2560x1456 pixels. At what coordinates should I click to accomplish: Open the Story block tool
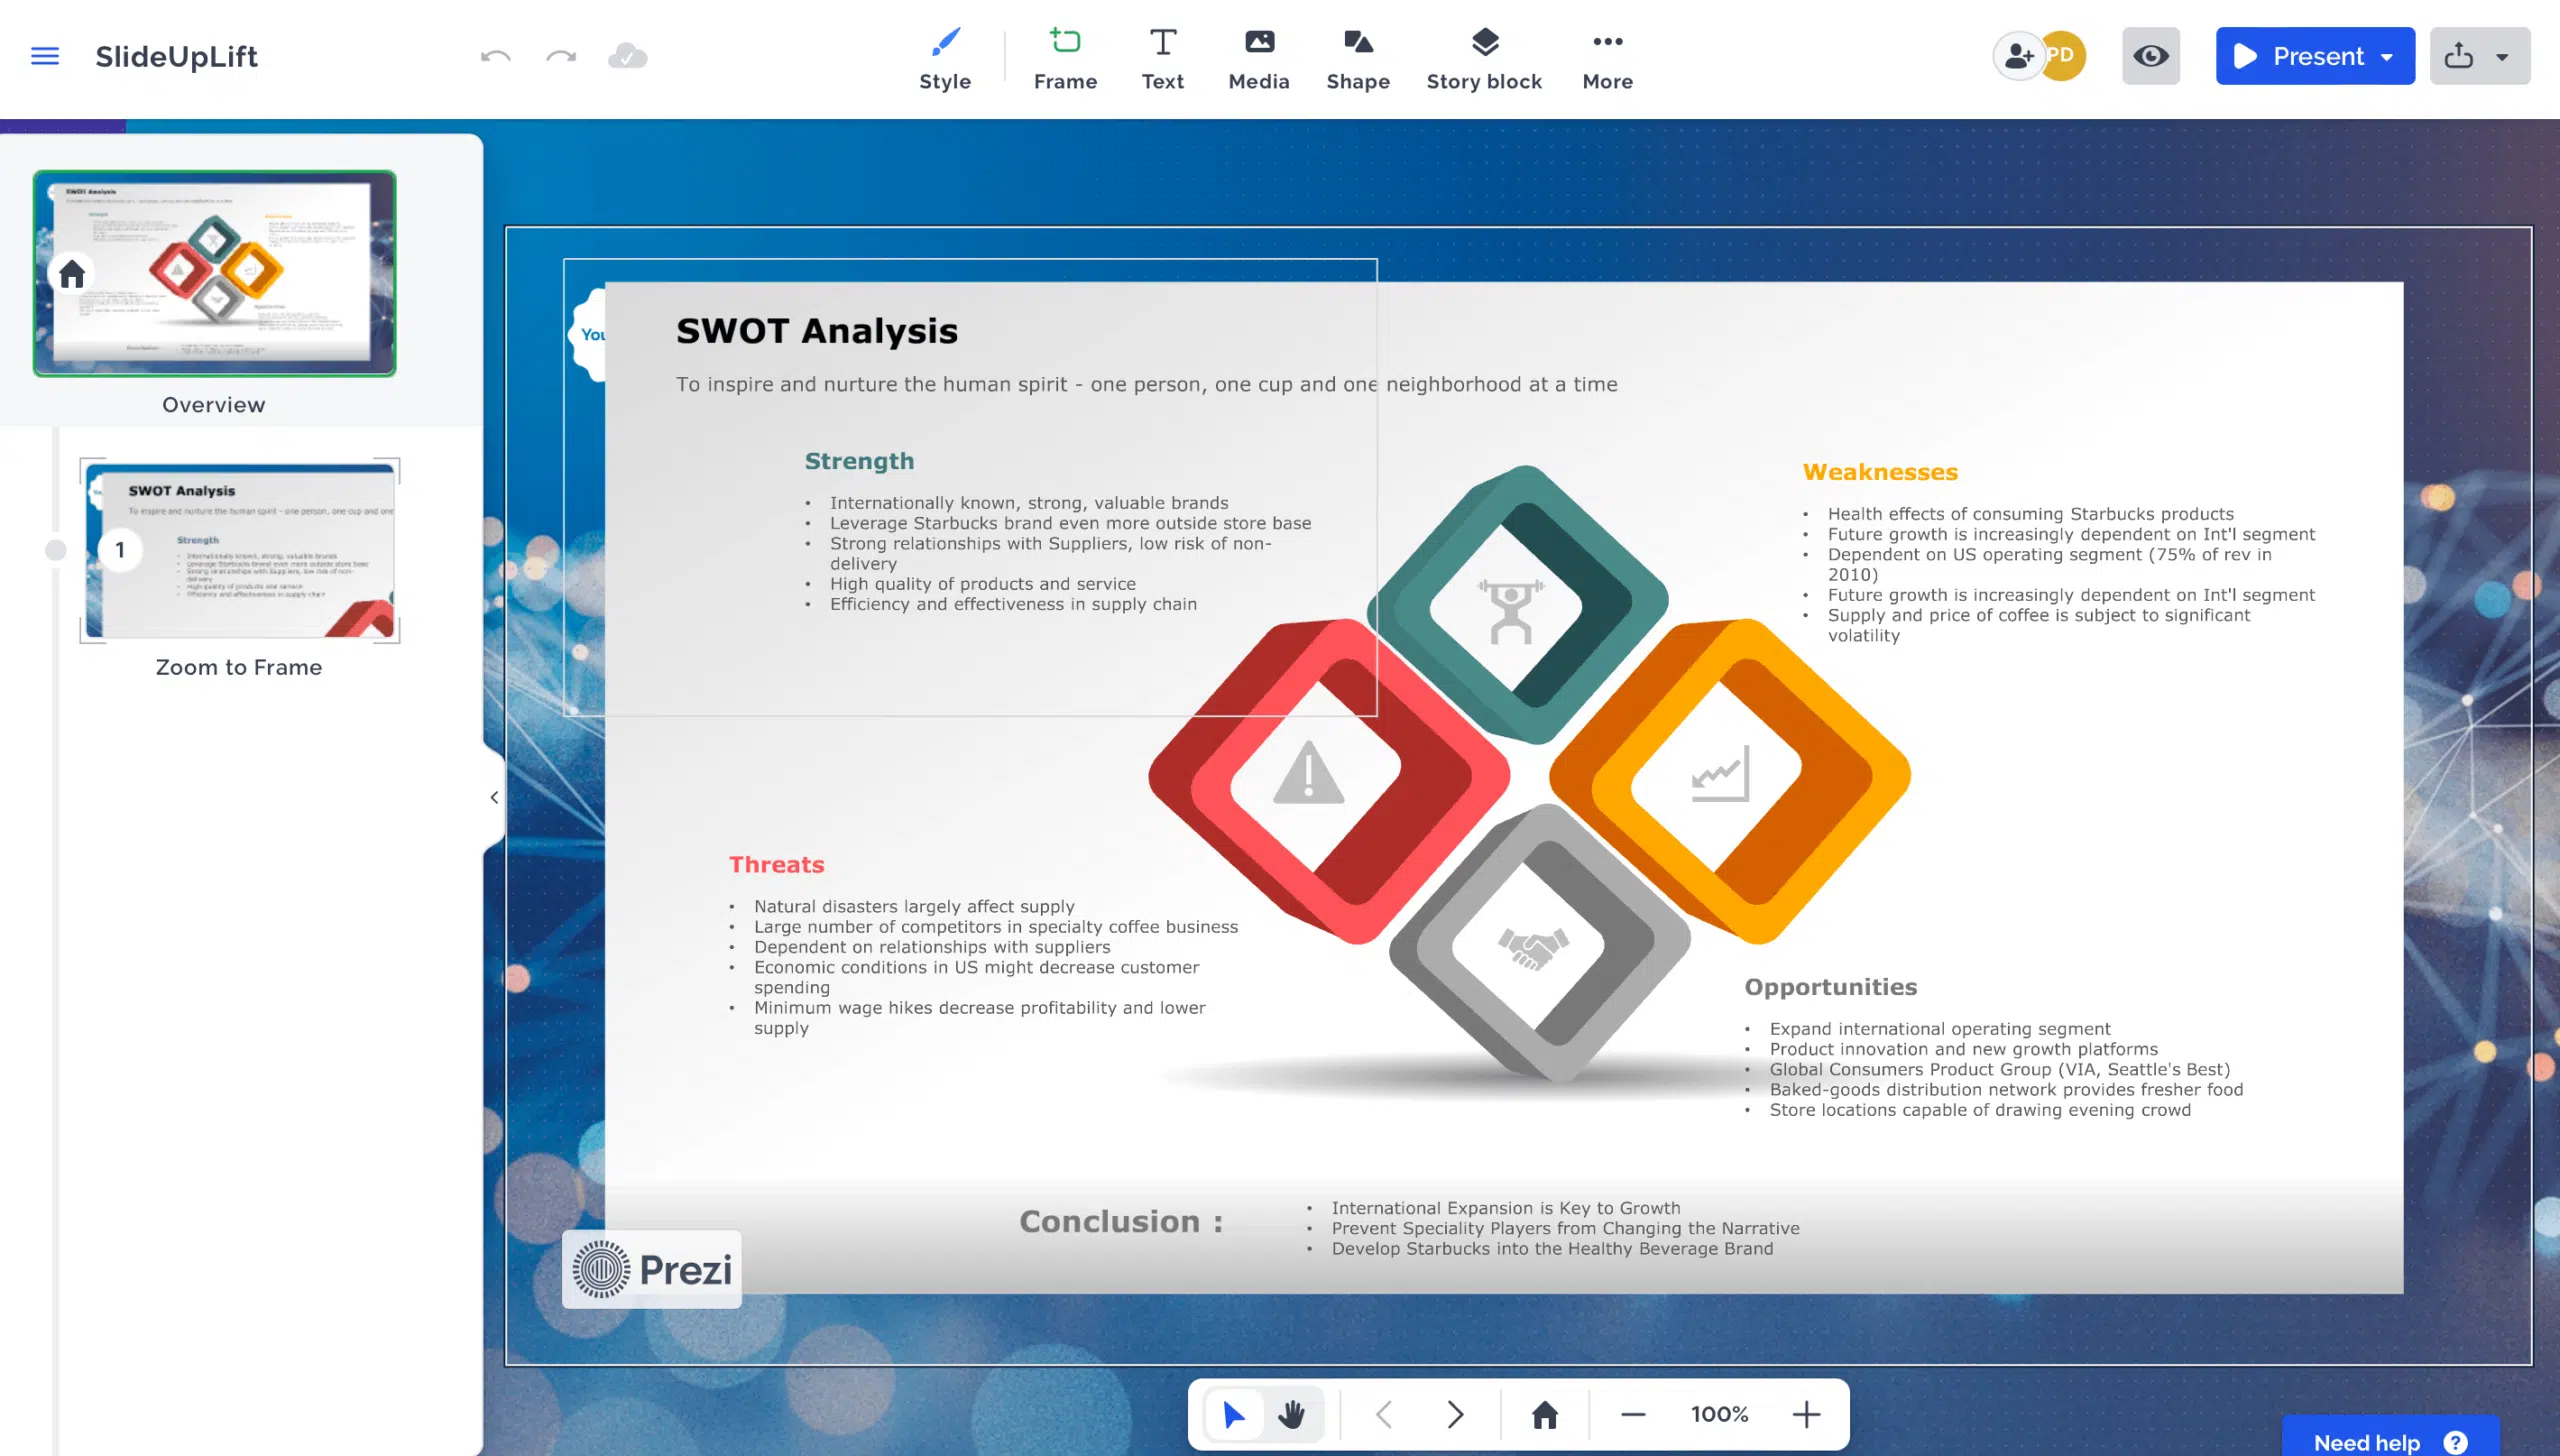pos(1482,56)
